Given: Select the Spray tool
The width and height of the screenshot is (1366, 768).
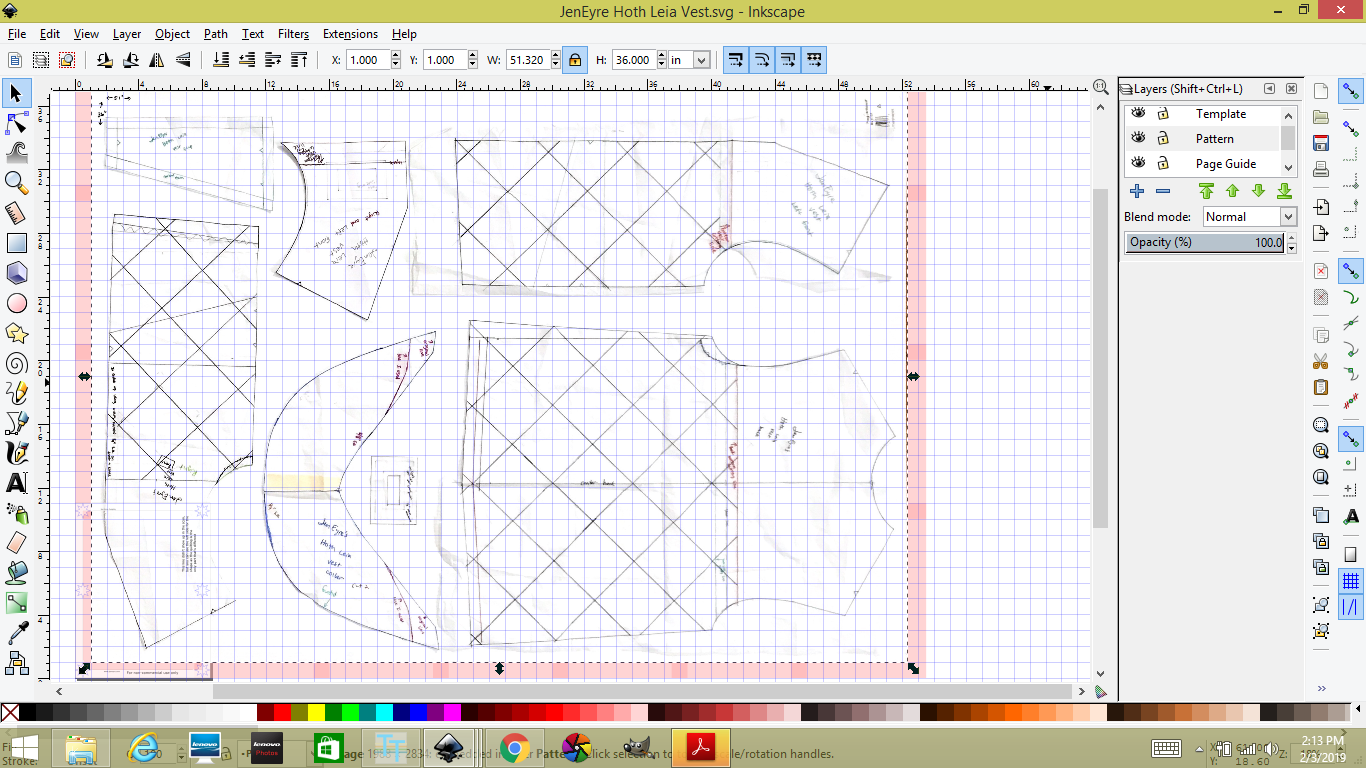Looking at the screenshot, I should [x=16, y=512].
